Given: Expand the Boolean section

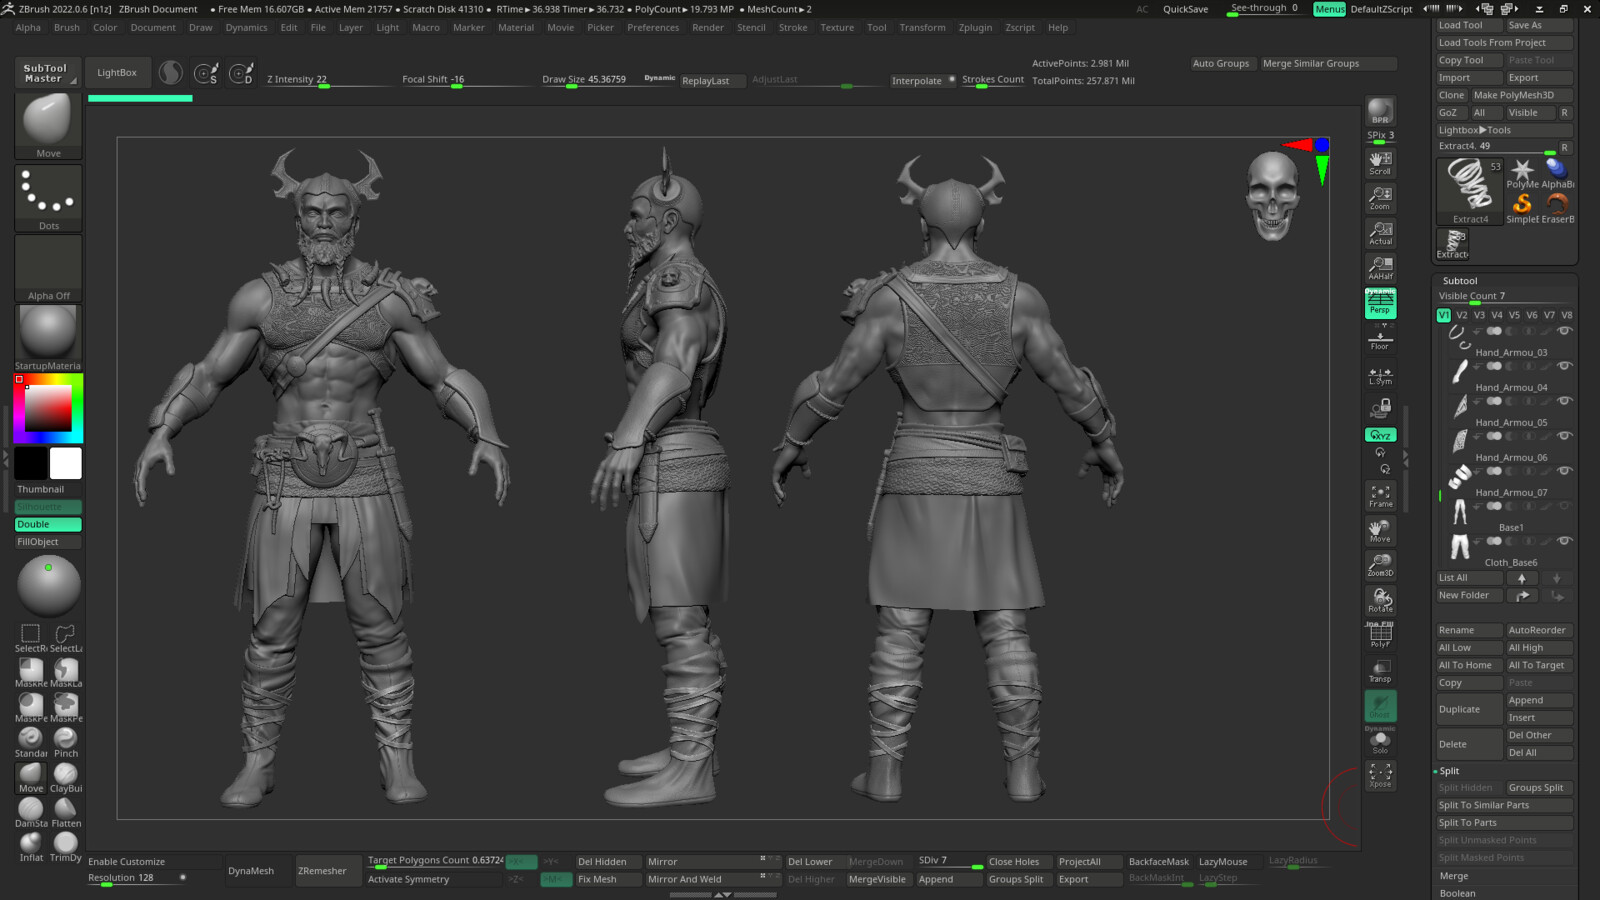Looking at the screenshot, I should click(1457, 893).
